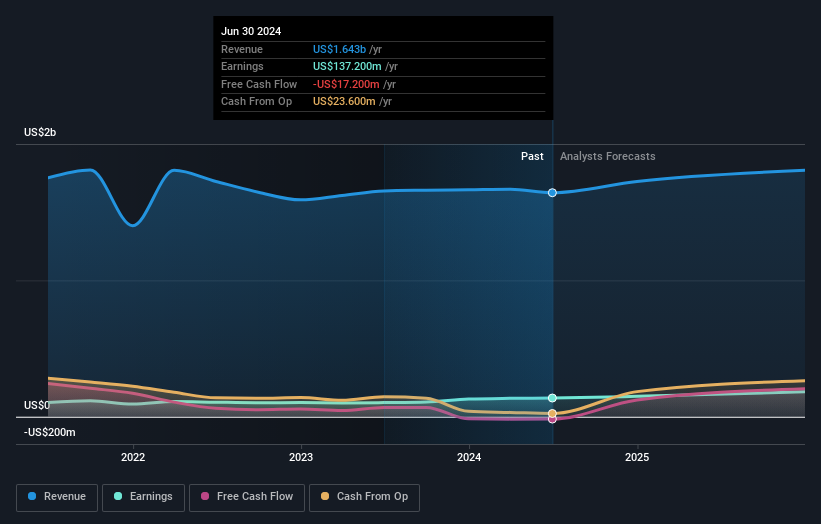Click the 2025 x-axis label
Screen dimensions: 821x524
click(637, 457)
